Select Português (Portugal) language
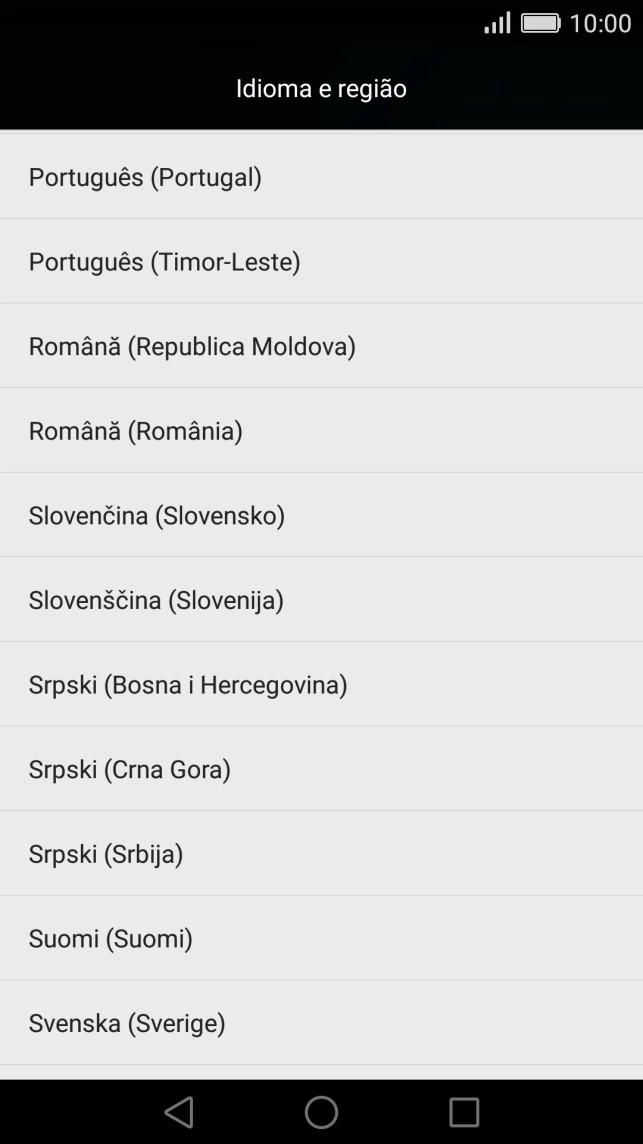The height and width of the screenshot is (1144, 643). coord(145,177)
